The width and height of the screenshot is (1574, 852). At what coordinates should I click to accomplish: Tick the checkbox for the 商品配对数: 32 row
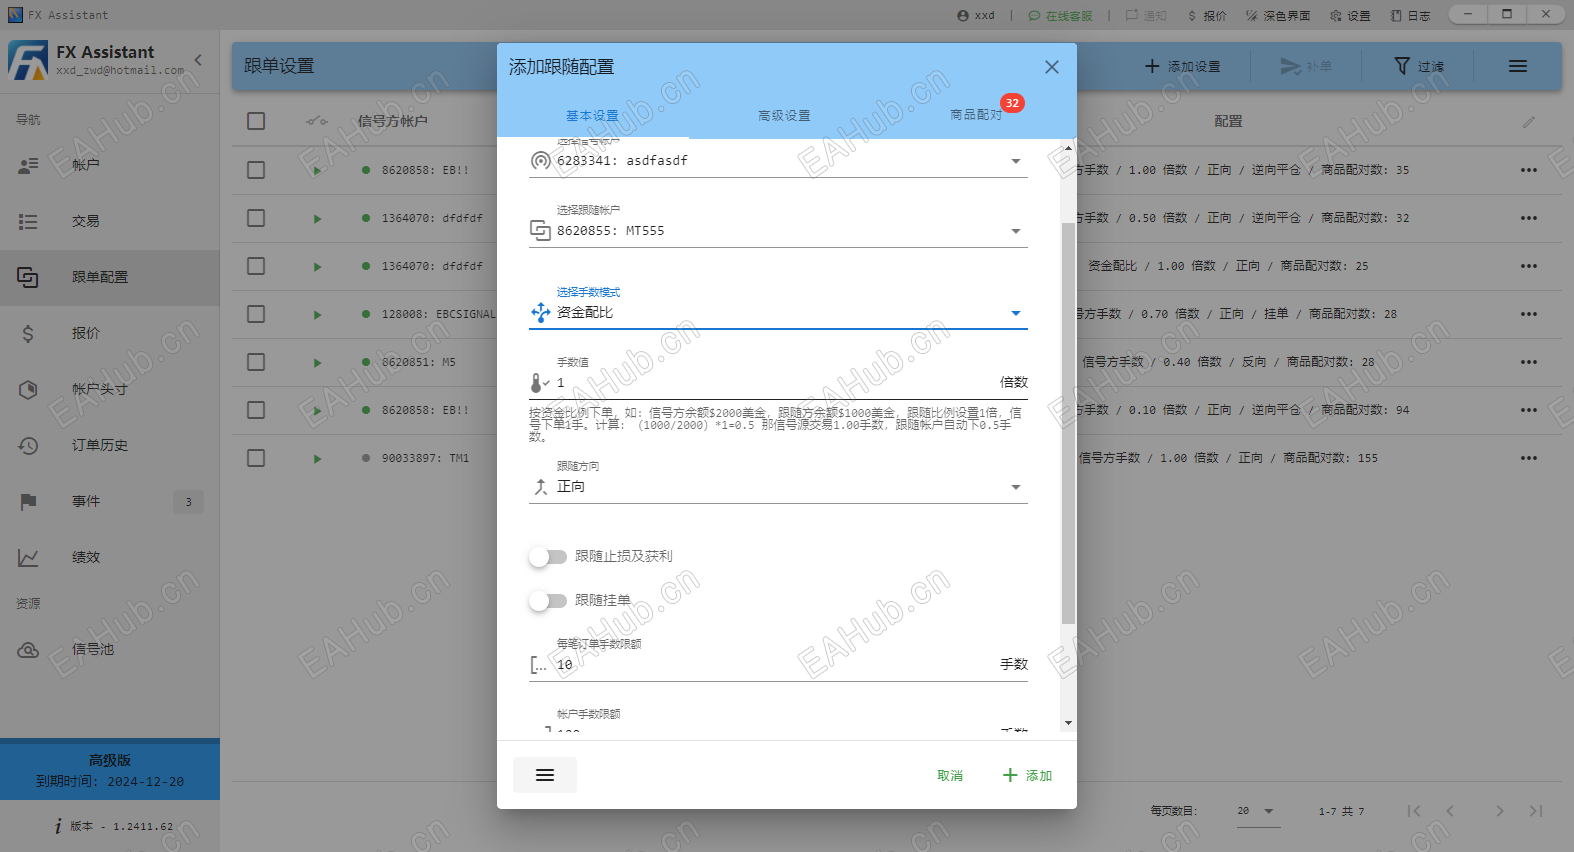coord(256,218)
